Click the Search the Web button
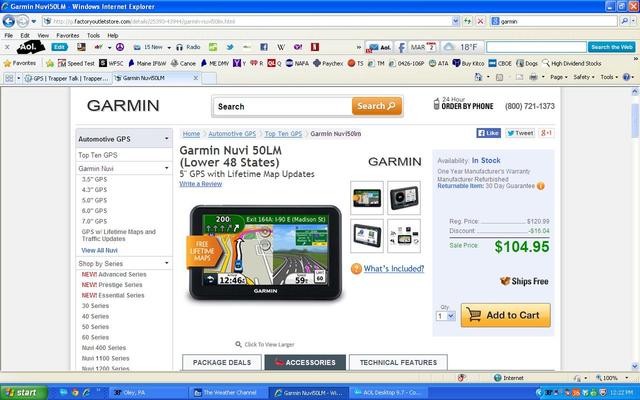The height and width of the screenshot is (400, 640). pos(611,47)
